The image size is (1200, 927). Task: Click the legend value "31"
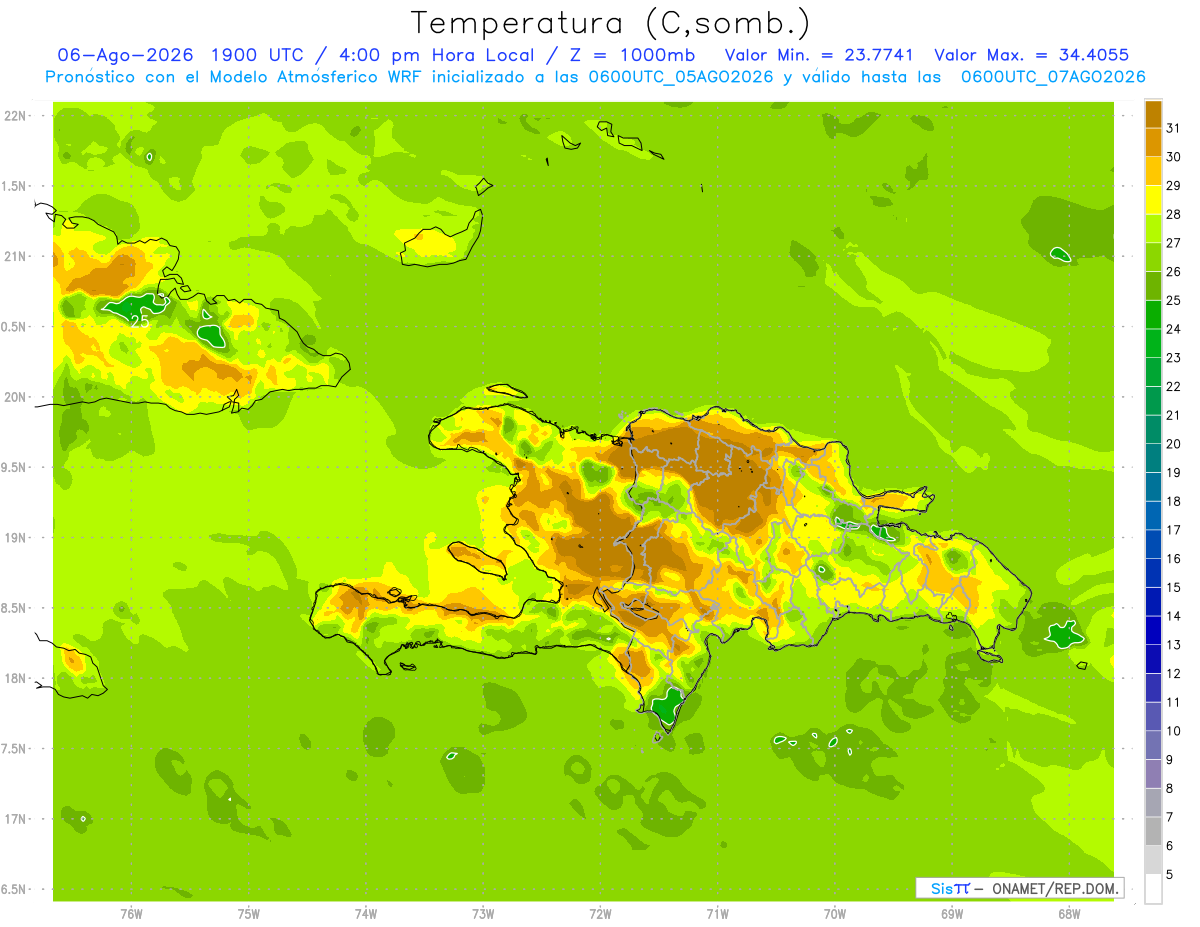coord(1174,128)
